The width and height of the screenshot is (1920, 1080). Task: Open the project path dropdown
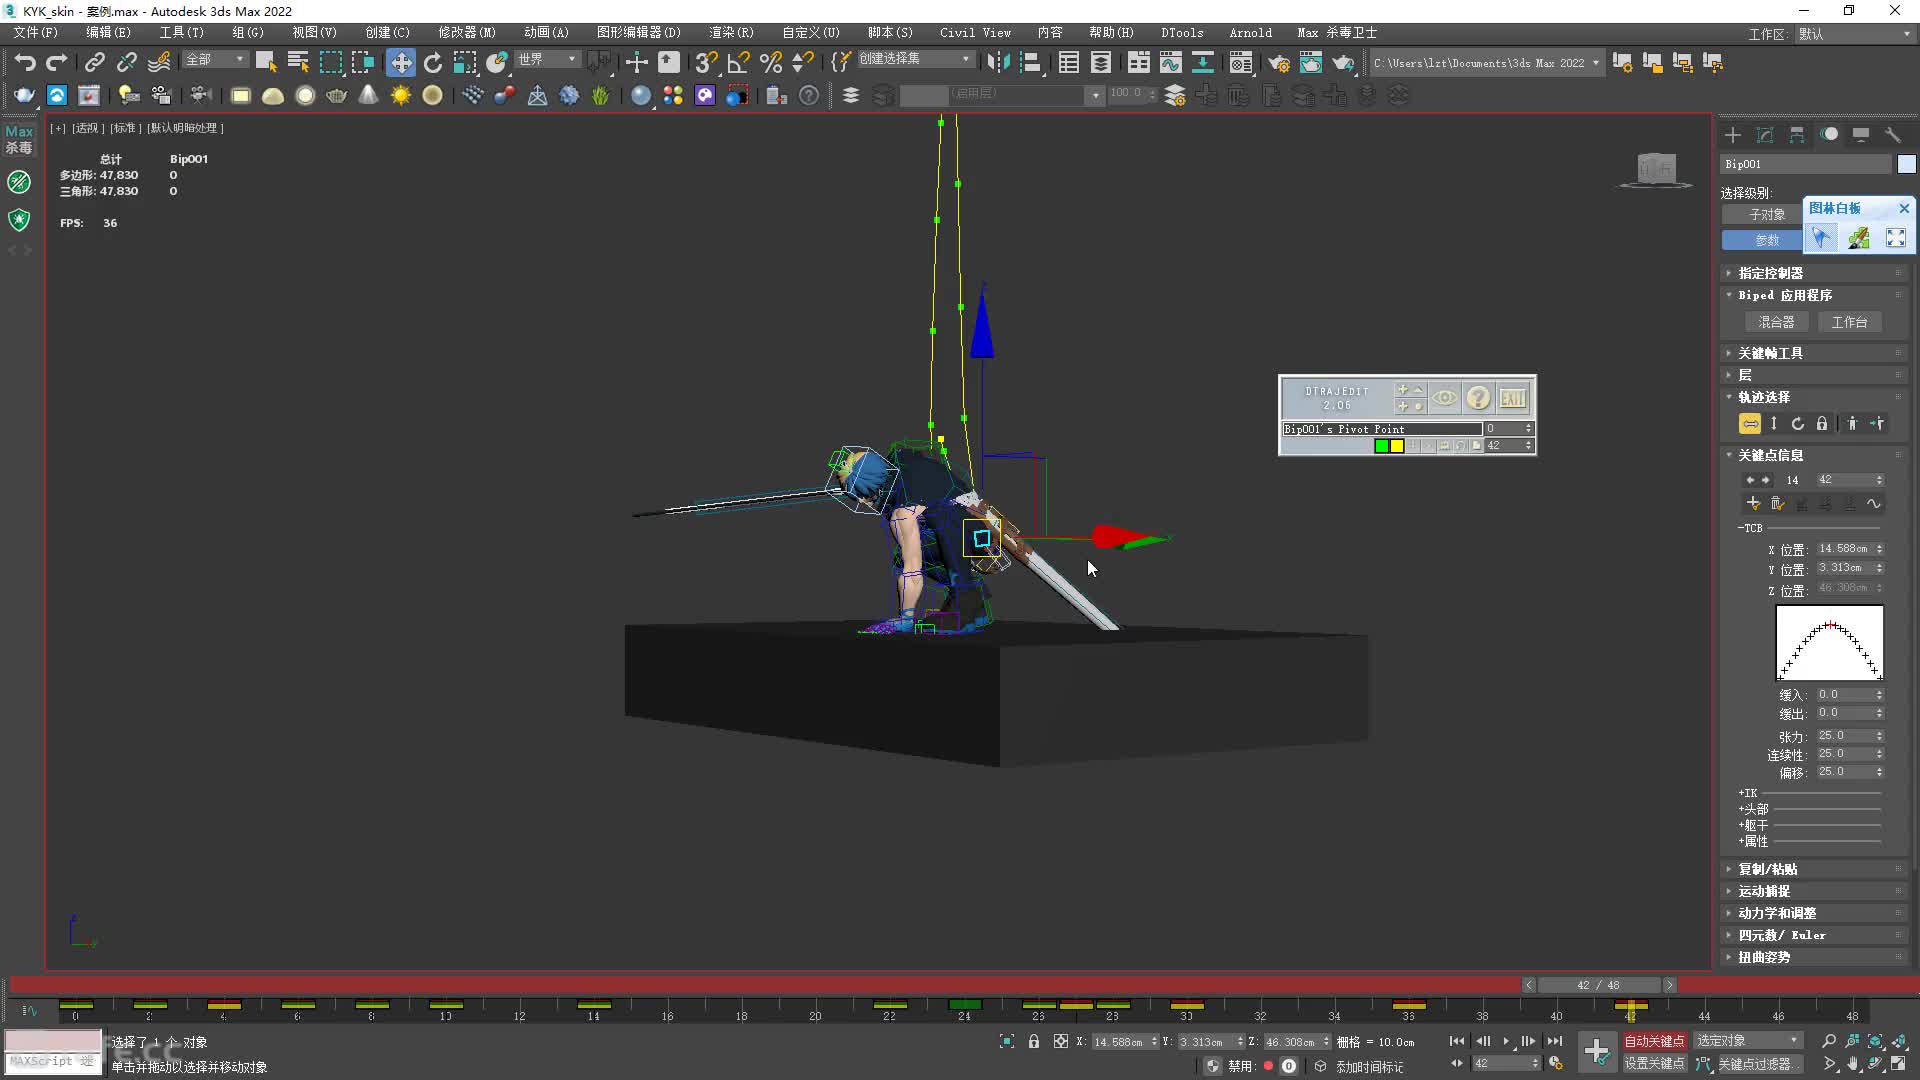point(1486,63)
